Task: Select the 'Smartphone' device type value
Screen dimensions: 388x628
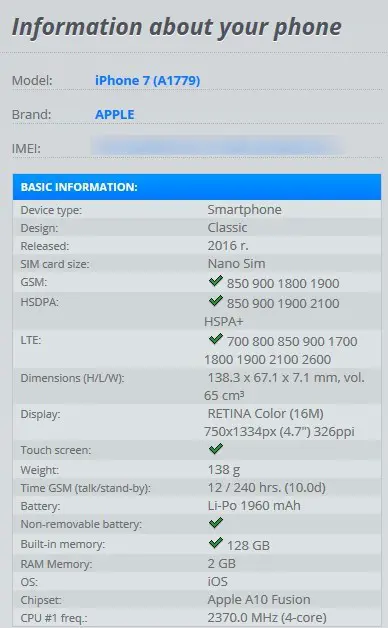Action: 244,210
